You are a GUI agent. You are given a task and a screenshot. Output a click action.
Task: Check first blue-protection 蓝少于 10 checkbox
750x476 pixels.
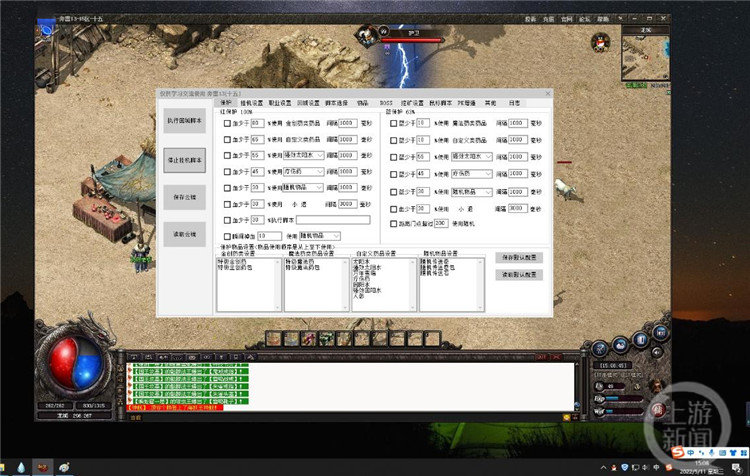point(393,123)
